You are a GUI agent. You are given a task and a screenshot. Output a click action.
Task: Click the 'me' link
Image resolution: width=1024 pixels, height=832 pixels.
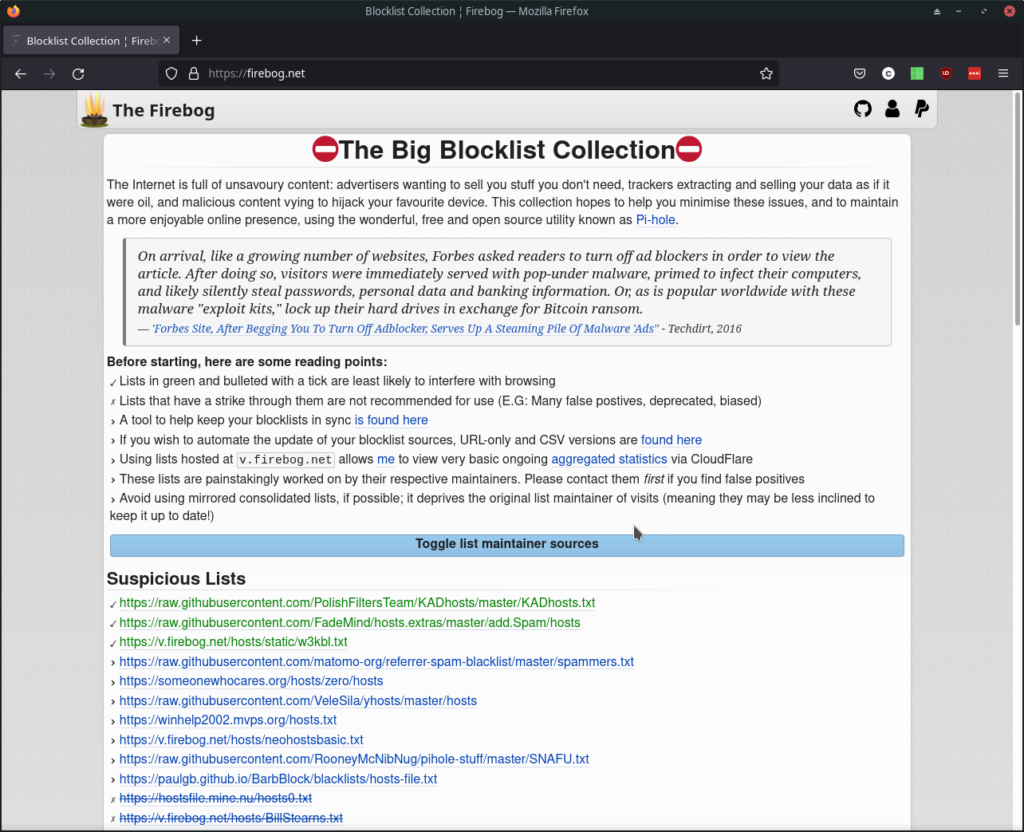386,459
